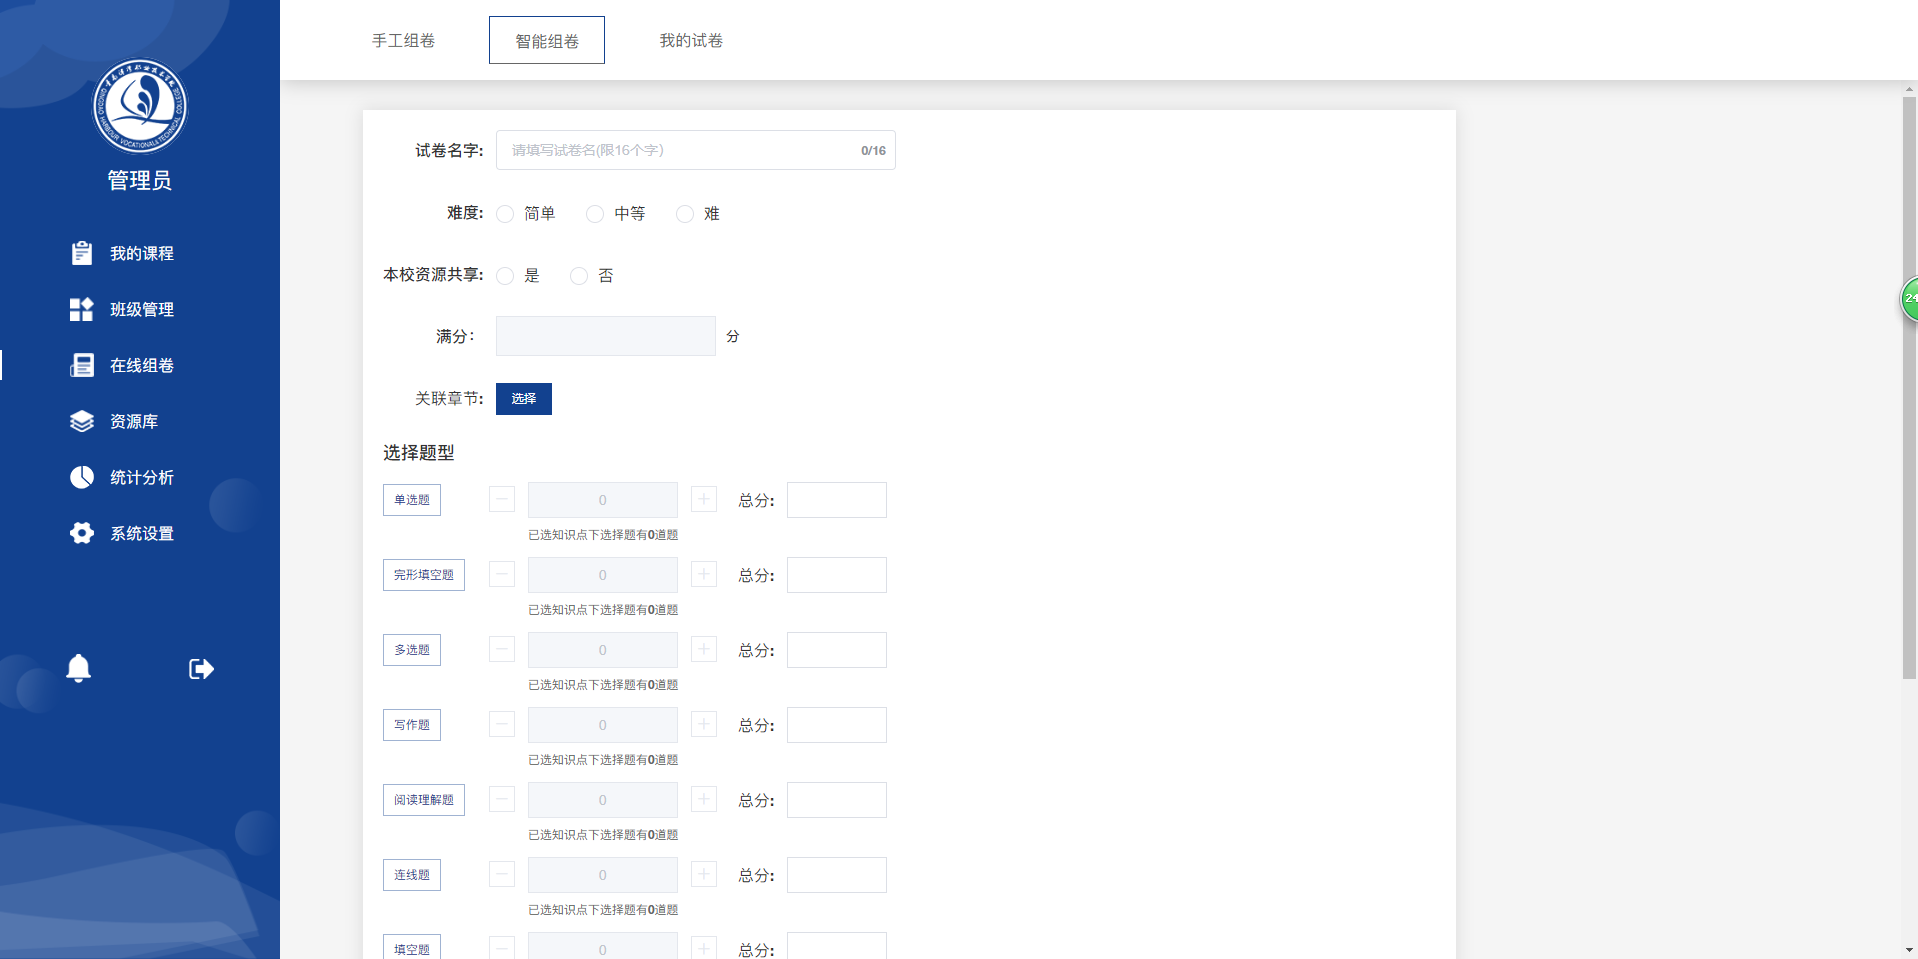This screenshot has height=959, width=1918.
Task: Increase the 多选题 question count
Action: tap(704, 649)
